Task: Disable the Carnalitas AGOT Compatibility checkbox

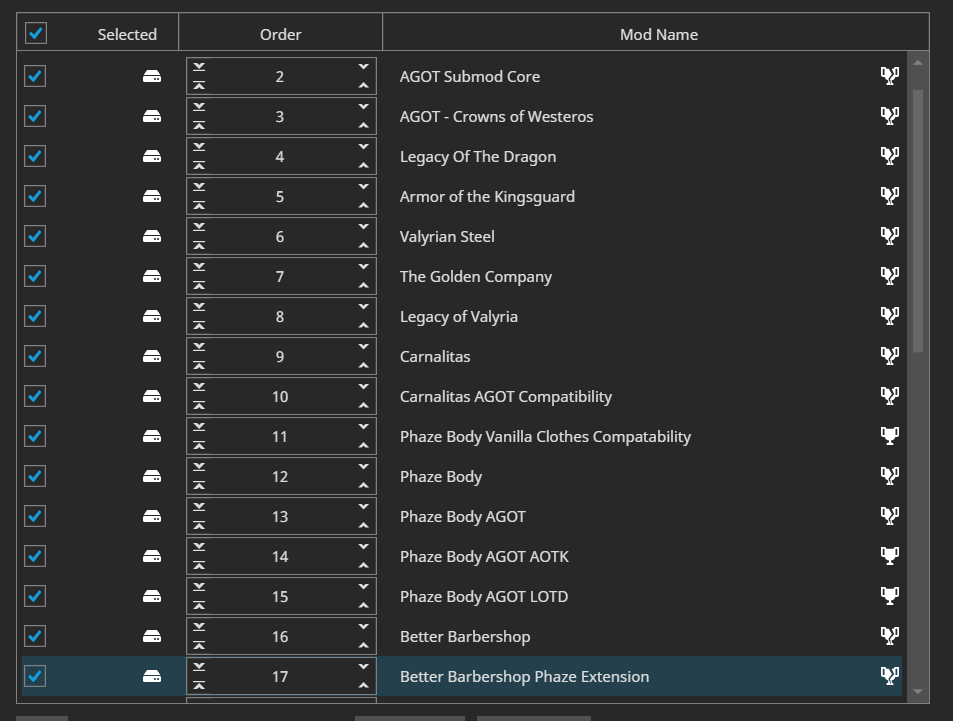Action: pyautogui.click(x=35, y=396)
